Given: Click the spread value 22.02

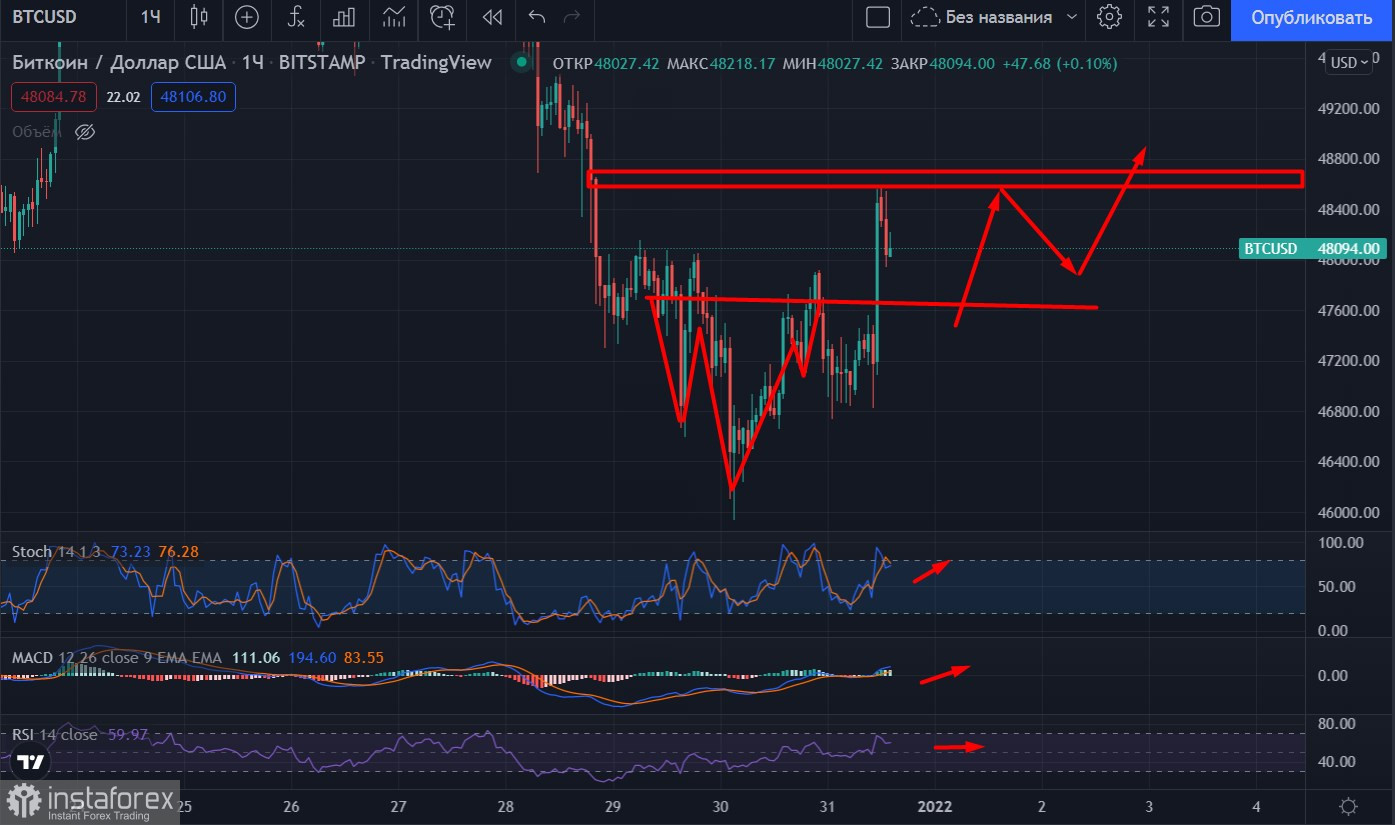Looking at the screenshot, I should click(x=123, y=97).
